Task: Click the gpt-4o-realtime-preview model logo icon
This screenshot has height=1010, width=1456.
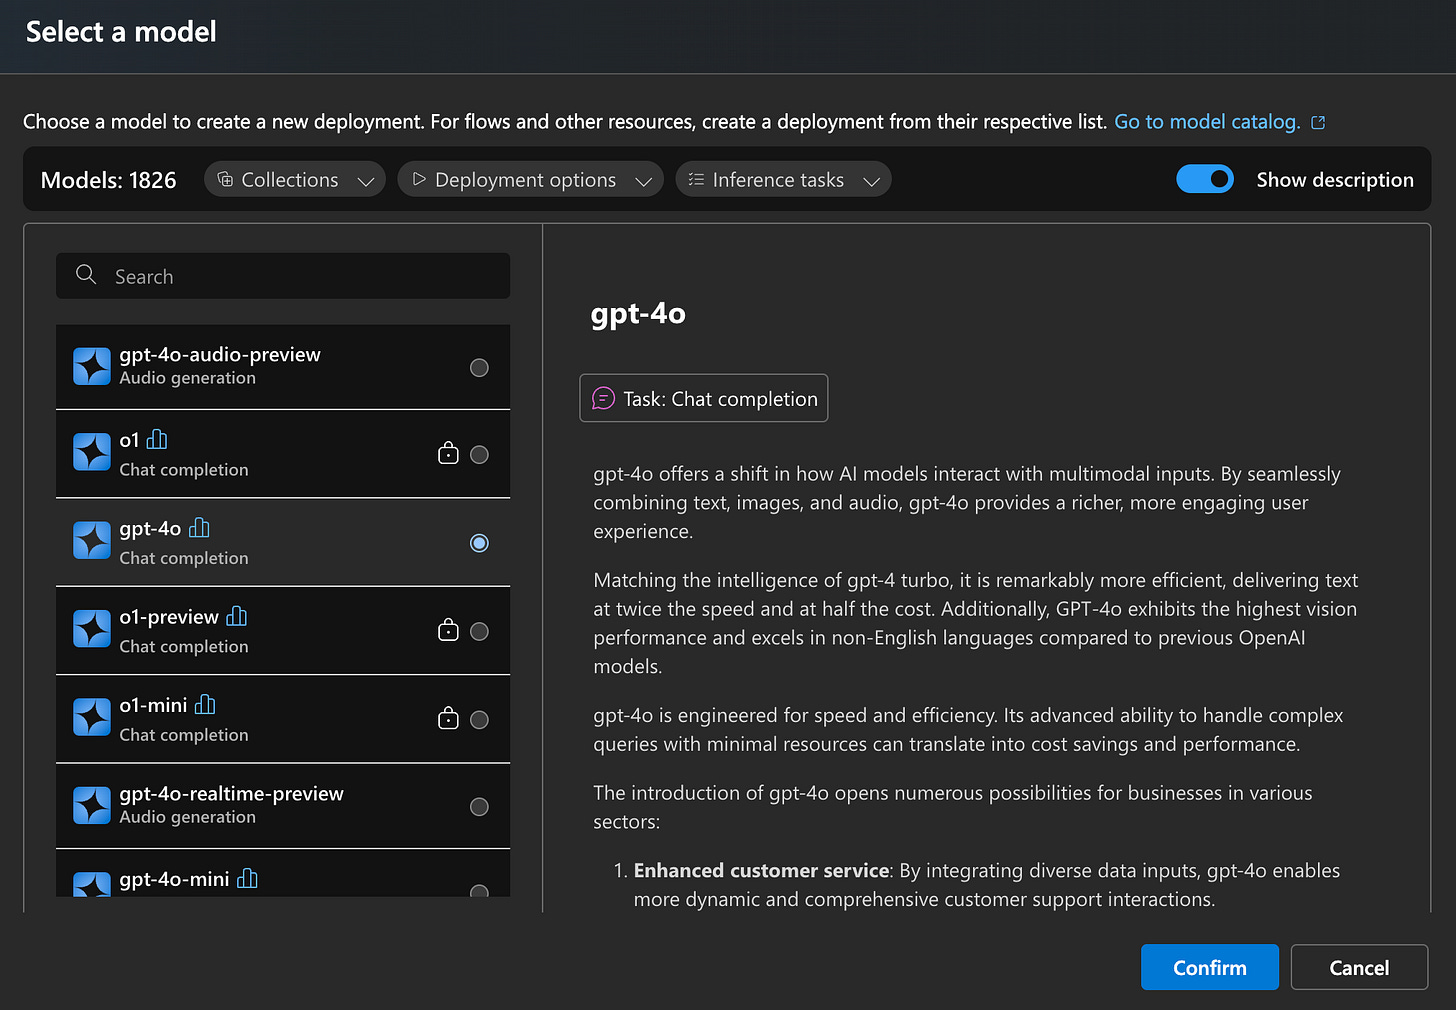Action: (x=92, y=805)
